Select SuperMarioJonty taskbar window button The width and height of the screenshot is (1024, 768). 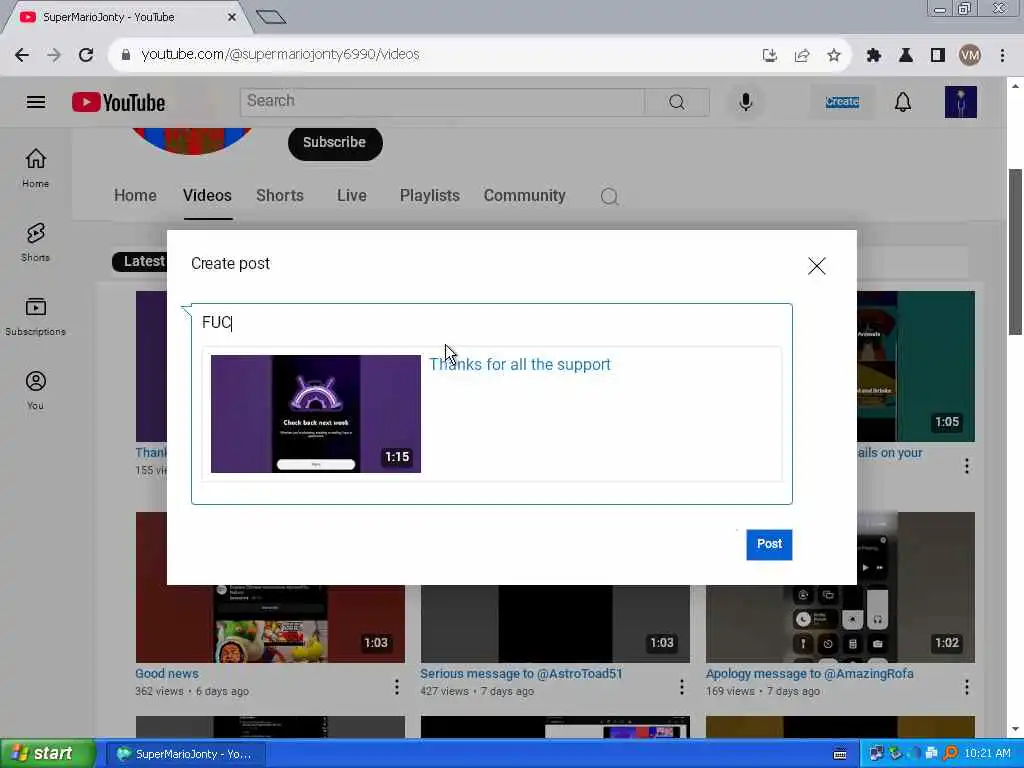pyautogui.click(x=184, y=754)
